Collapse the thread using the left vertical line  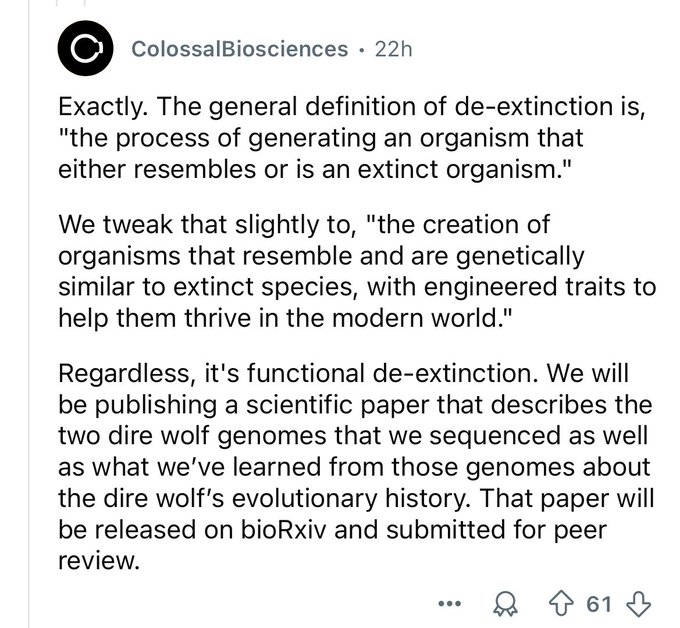[29, 314]
